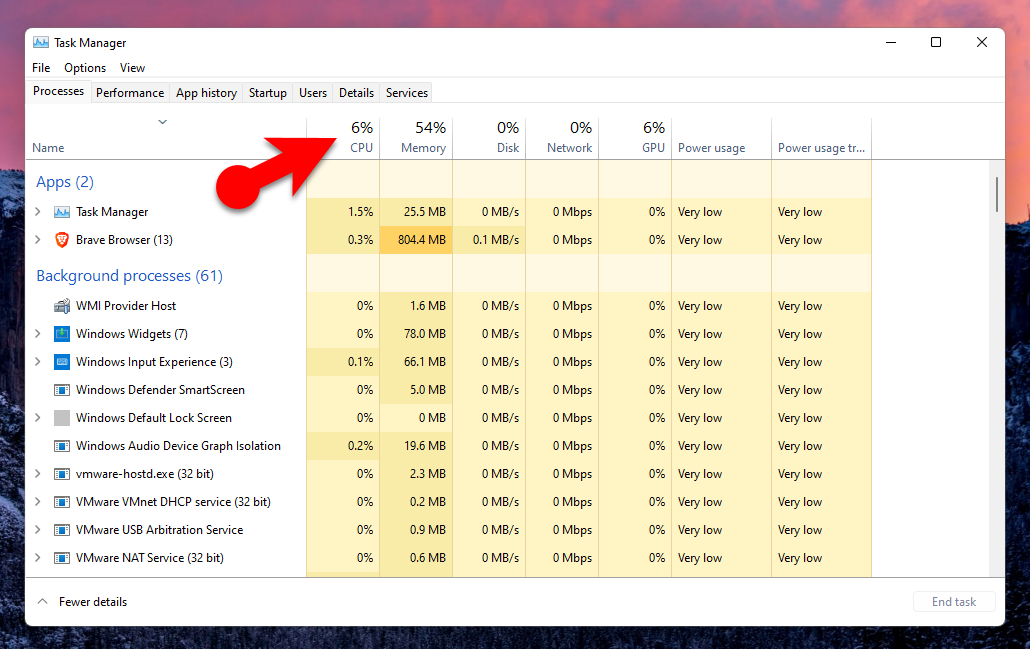Expand Windows Widgets (7) processes
Viewport: 1030px width, 649px height.
38,334
